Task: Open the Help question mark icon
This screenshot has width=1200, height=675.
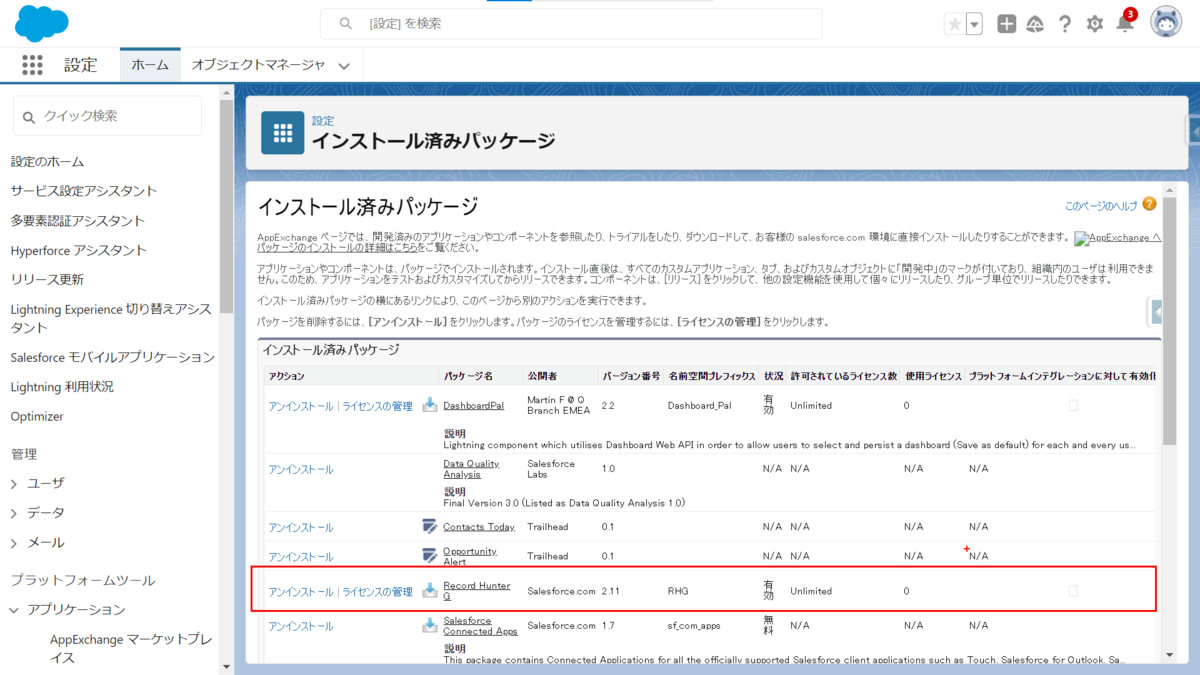Action: click(x=1065, y=24)
